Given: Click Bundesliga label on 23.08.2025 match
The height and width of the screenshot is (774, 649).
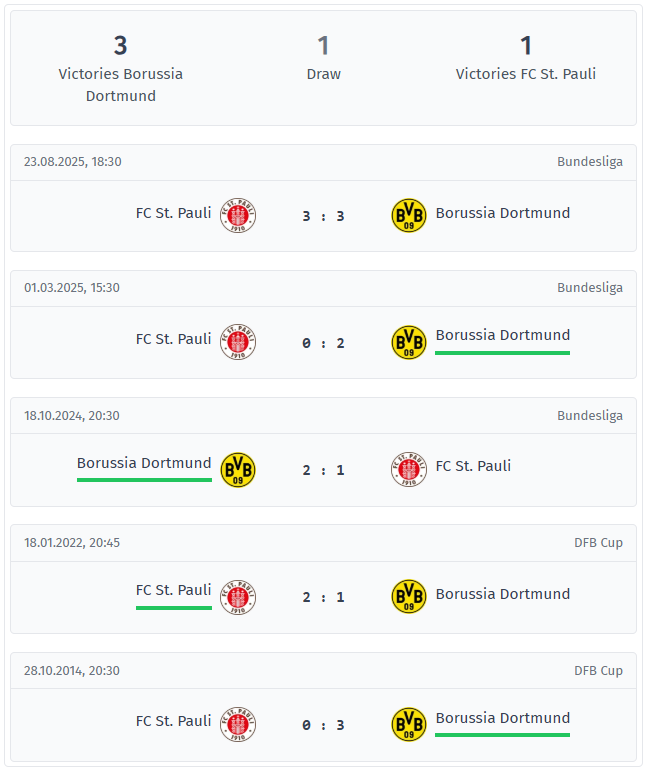Looking at the screenshot, I should [590, 161].
